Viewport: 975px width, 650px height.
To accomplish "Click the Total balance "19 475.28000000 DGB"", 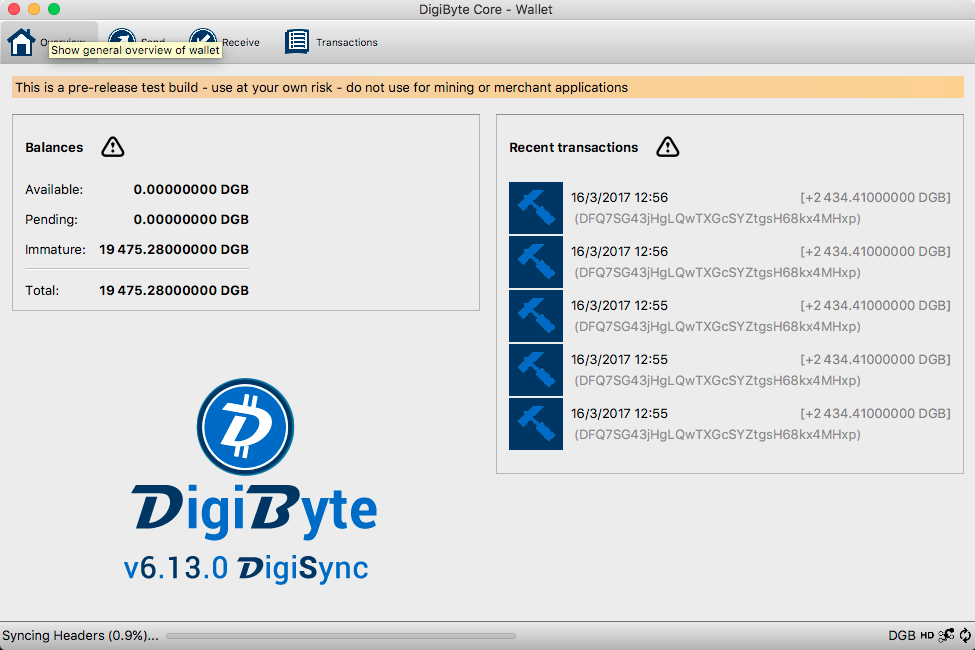I will coord(174,290).
